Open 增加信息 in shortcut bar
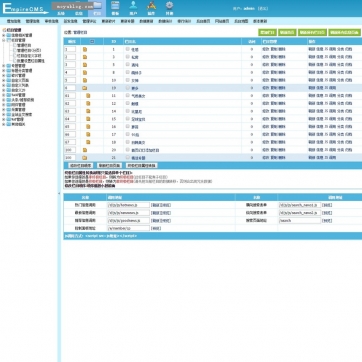 coord(14,21)
